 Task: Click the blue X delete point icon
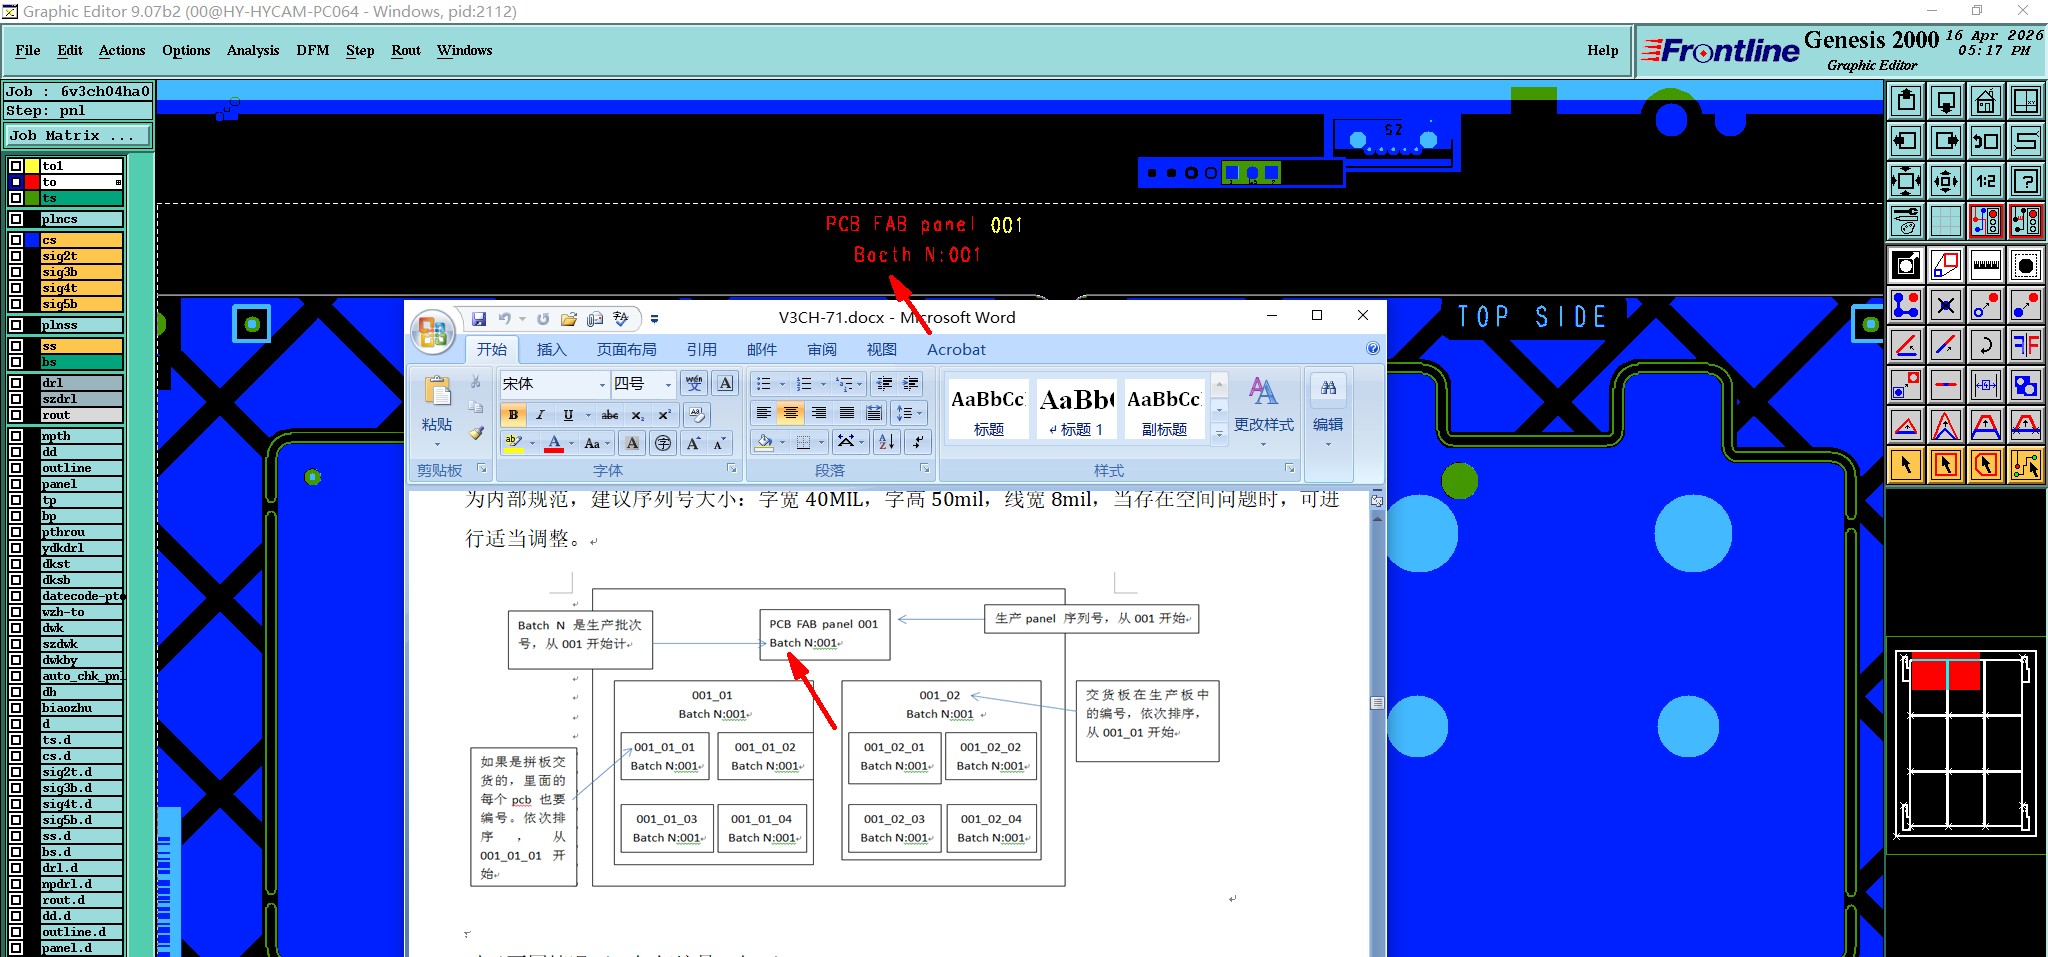tap(1946, 305)
